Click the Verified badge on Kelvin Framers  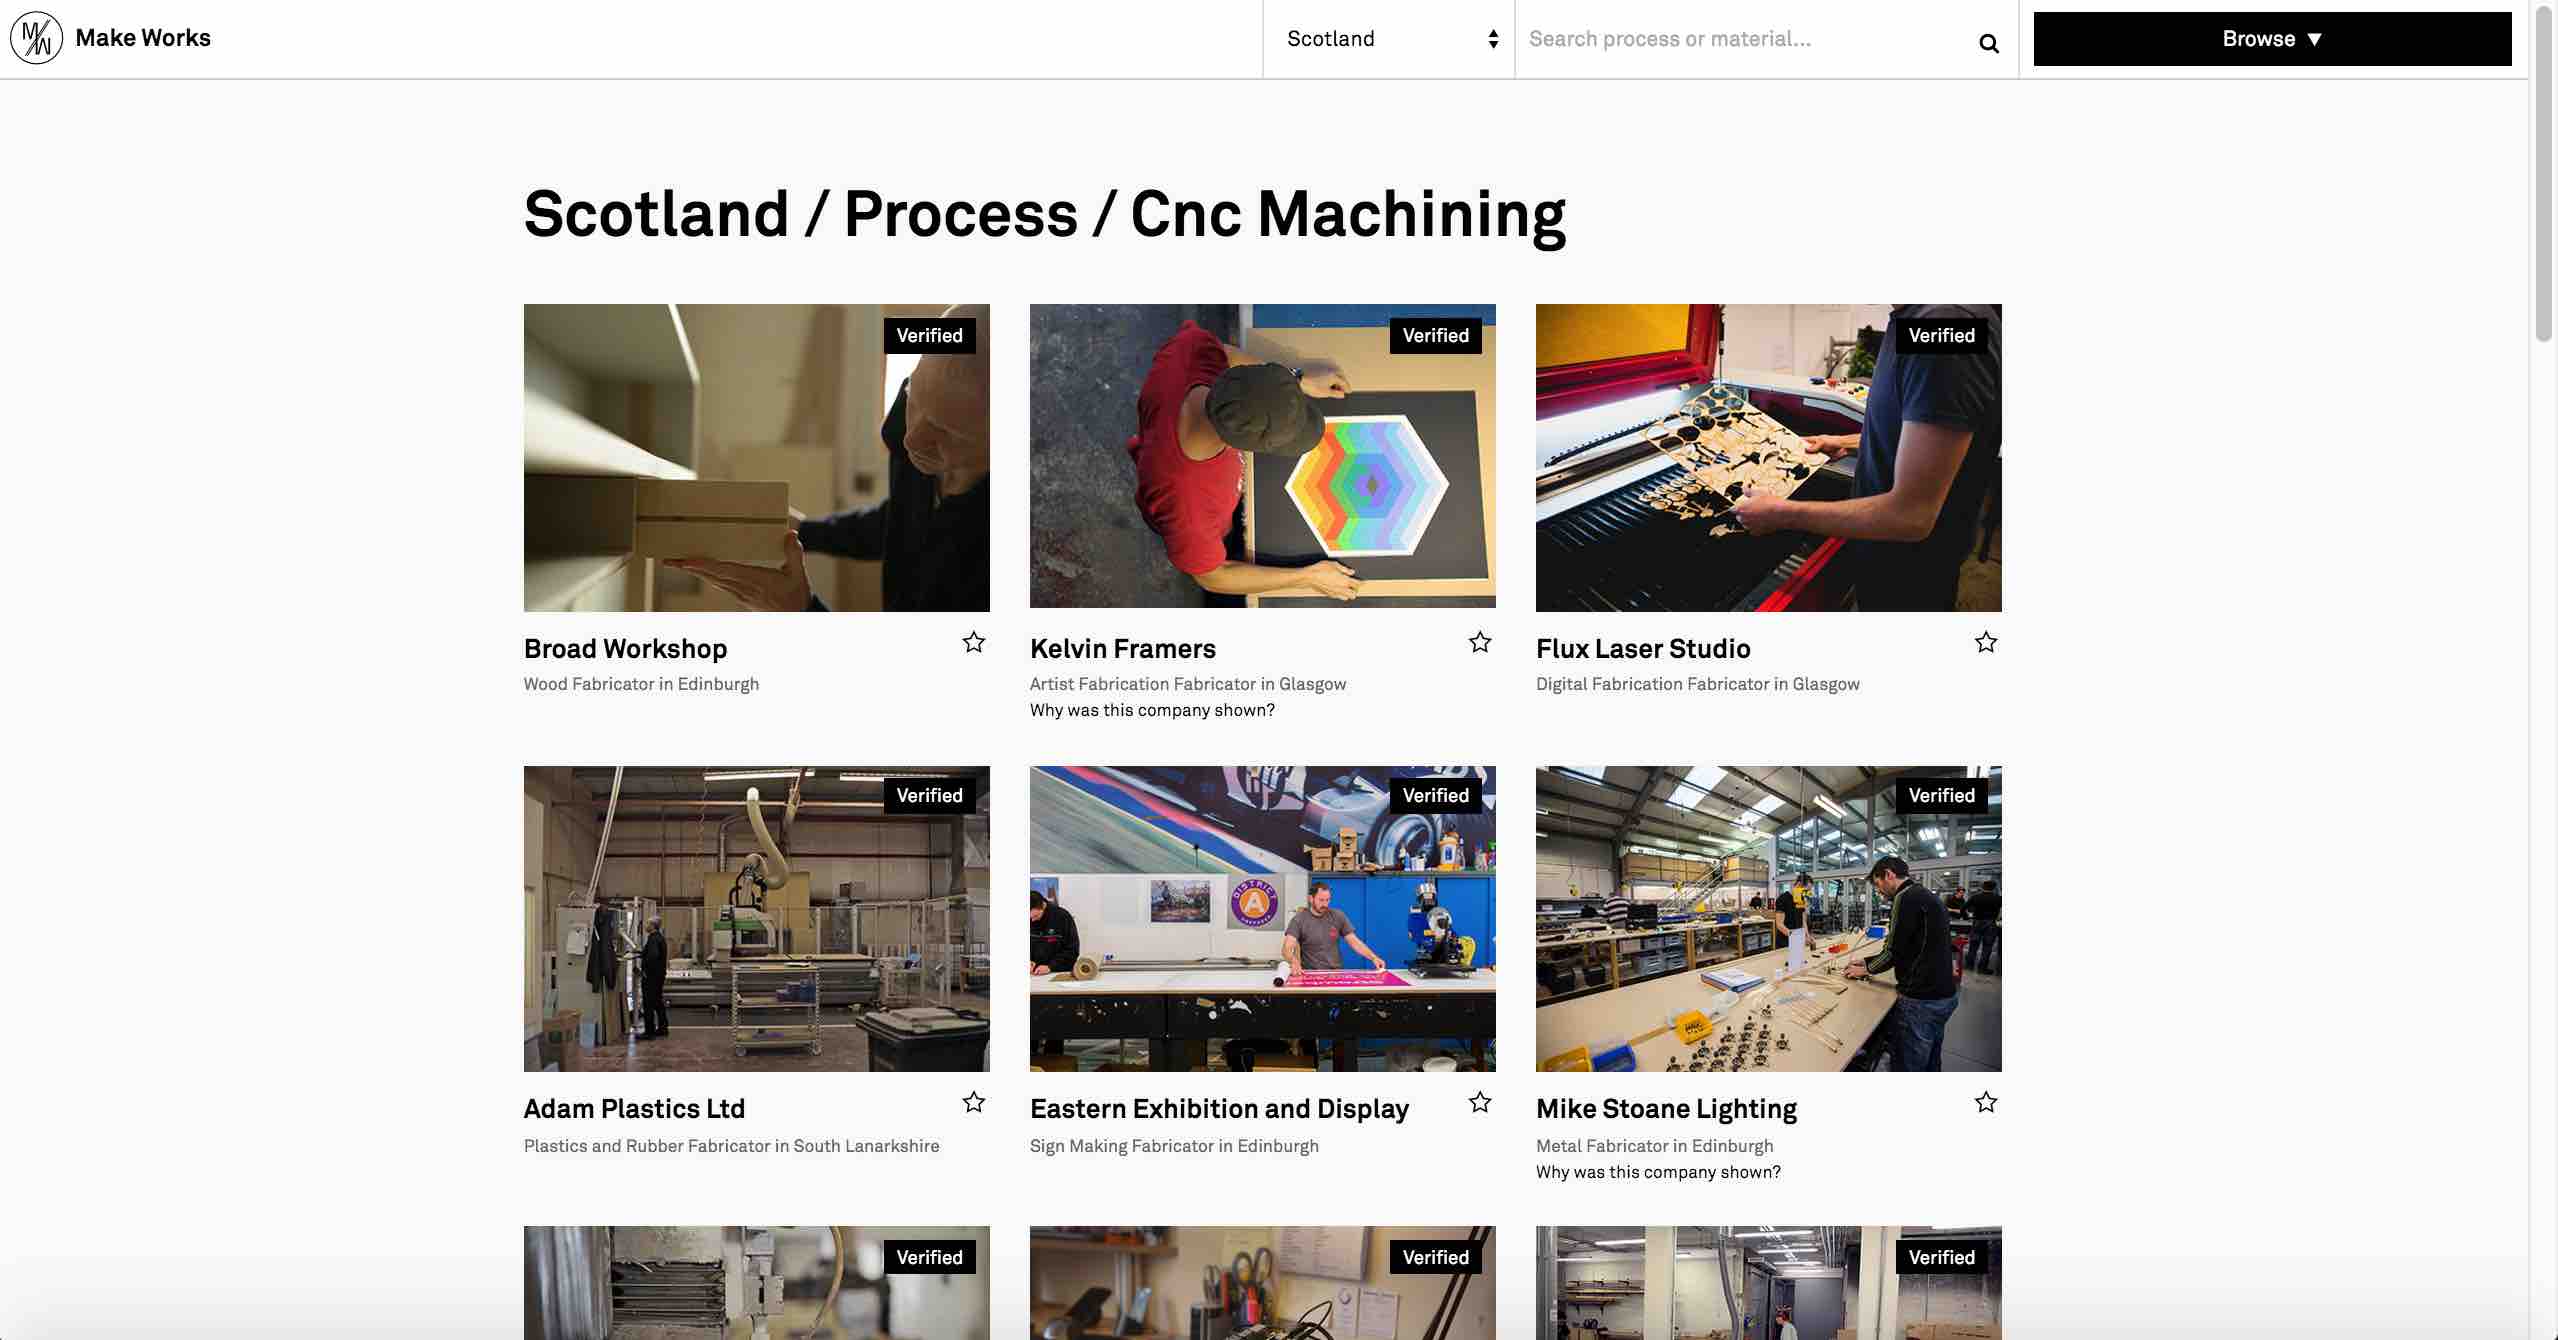click(1436, 335)
